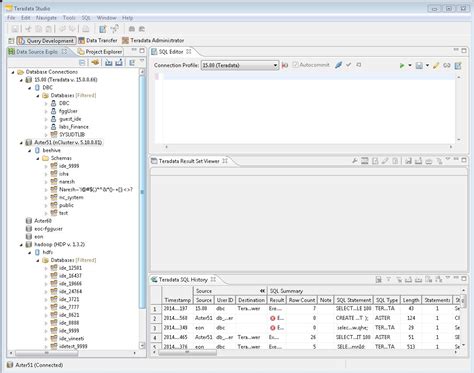Click connect icon next to Connection Profile
The height and width of the screenshot is (373, 474).
[285, 65]
